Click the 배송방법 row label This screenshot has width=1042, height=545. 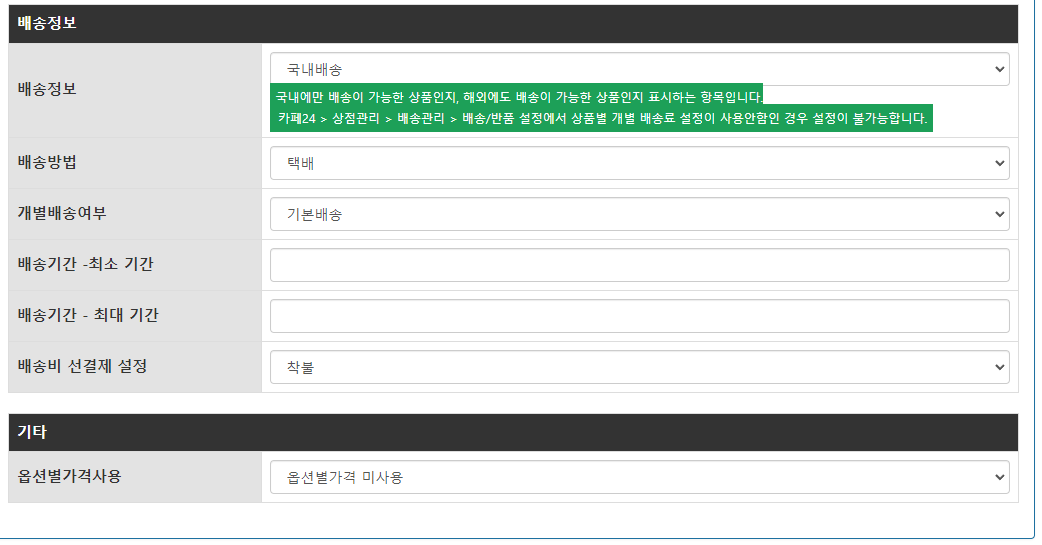coord(48,163)
